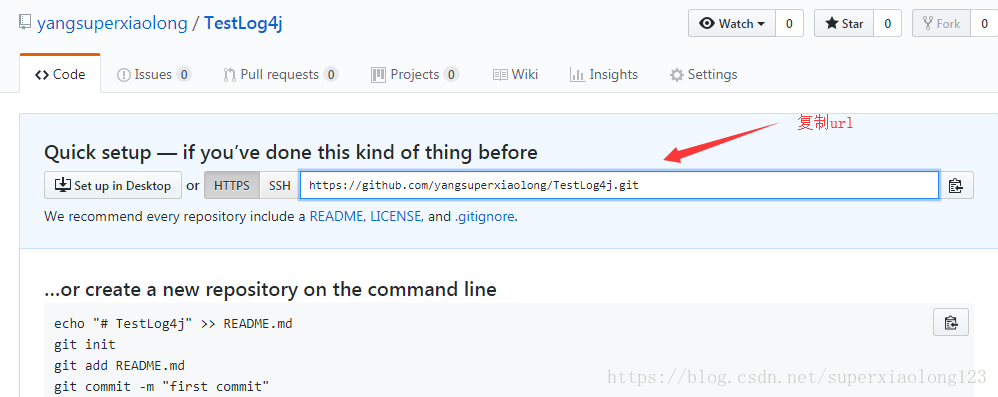Star the TestLog4j repository
The height and width of the screenshot is (397, 998).
tap(844, 24)
